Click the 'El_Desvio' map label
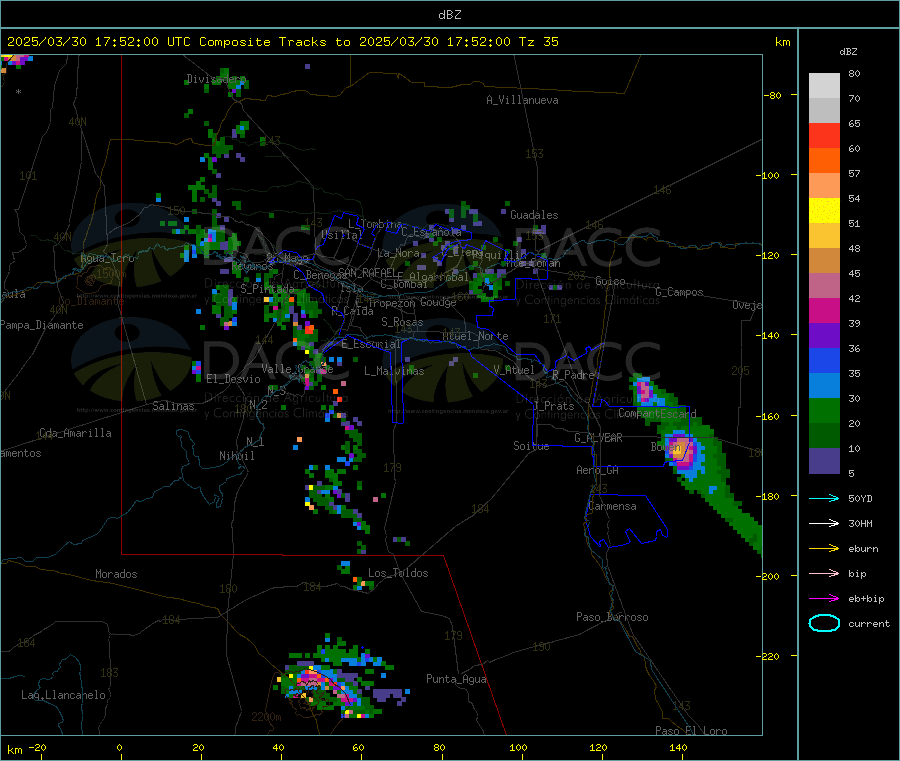900x761 pixels. pyautogui.click(x=233, y=379)
